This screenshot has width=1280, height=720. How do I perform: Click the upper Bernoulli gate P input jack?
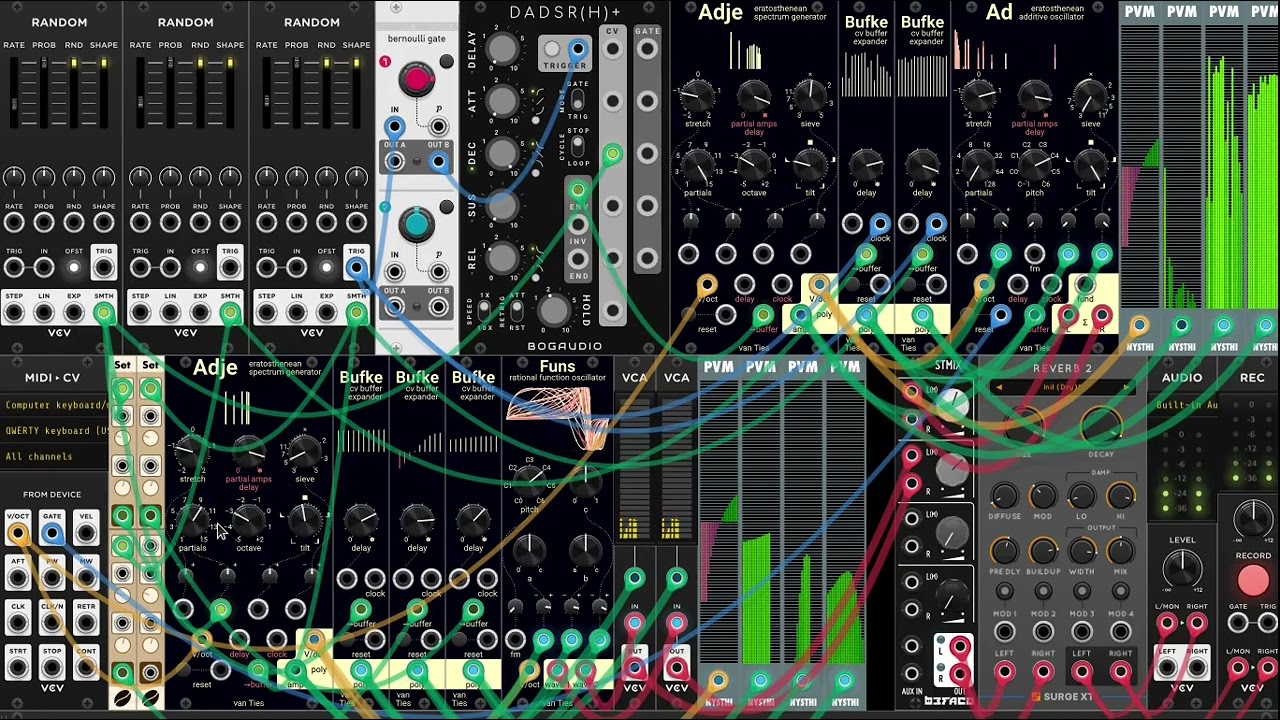tap(438, 127)
